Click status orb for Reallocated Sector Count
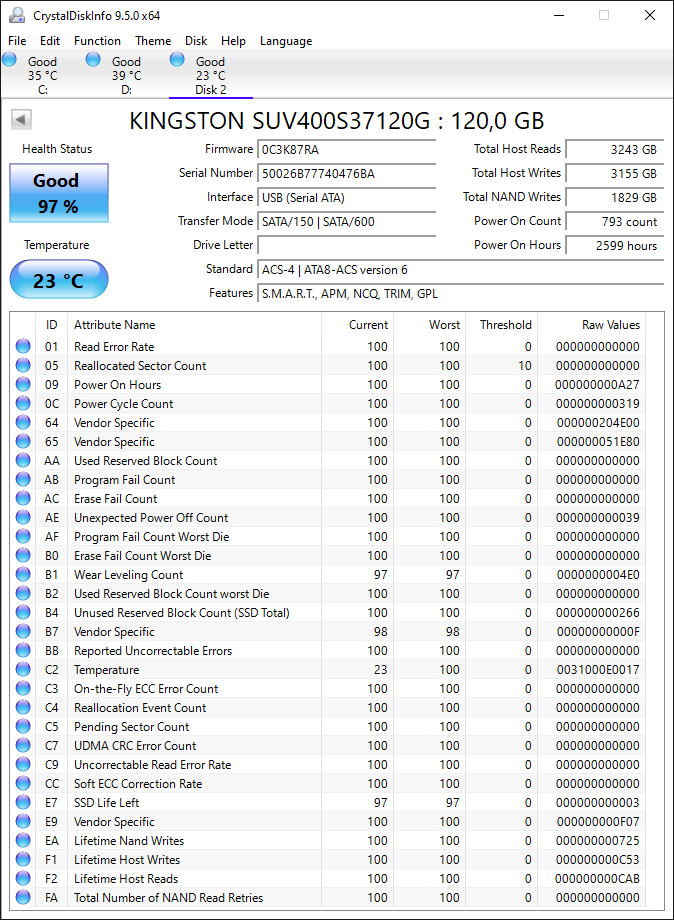 coord(23,366)
